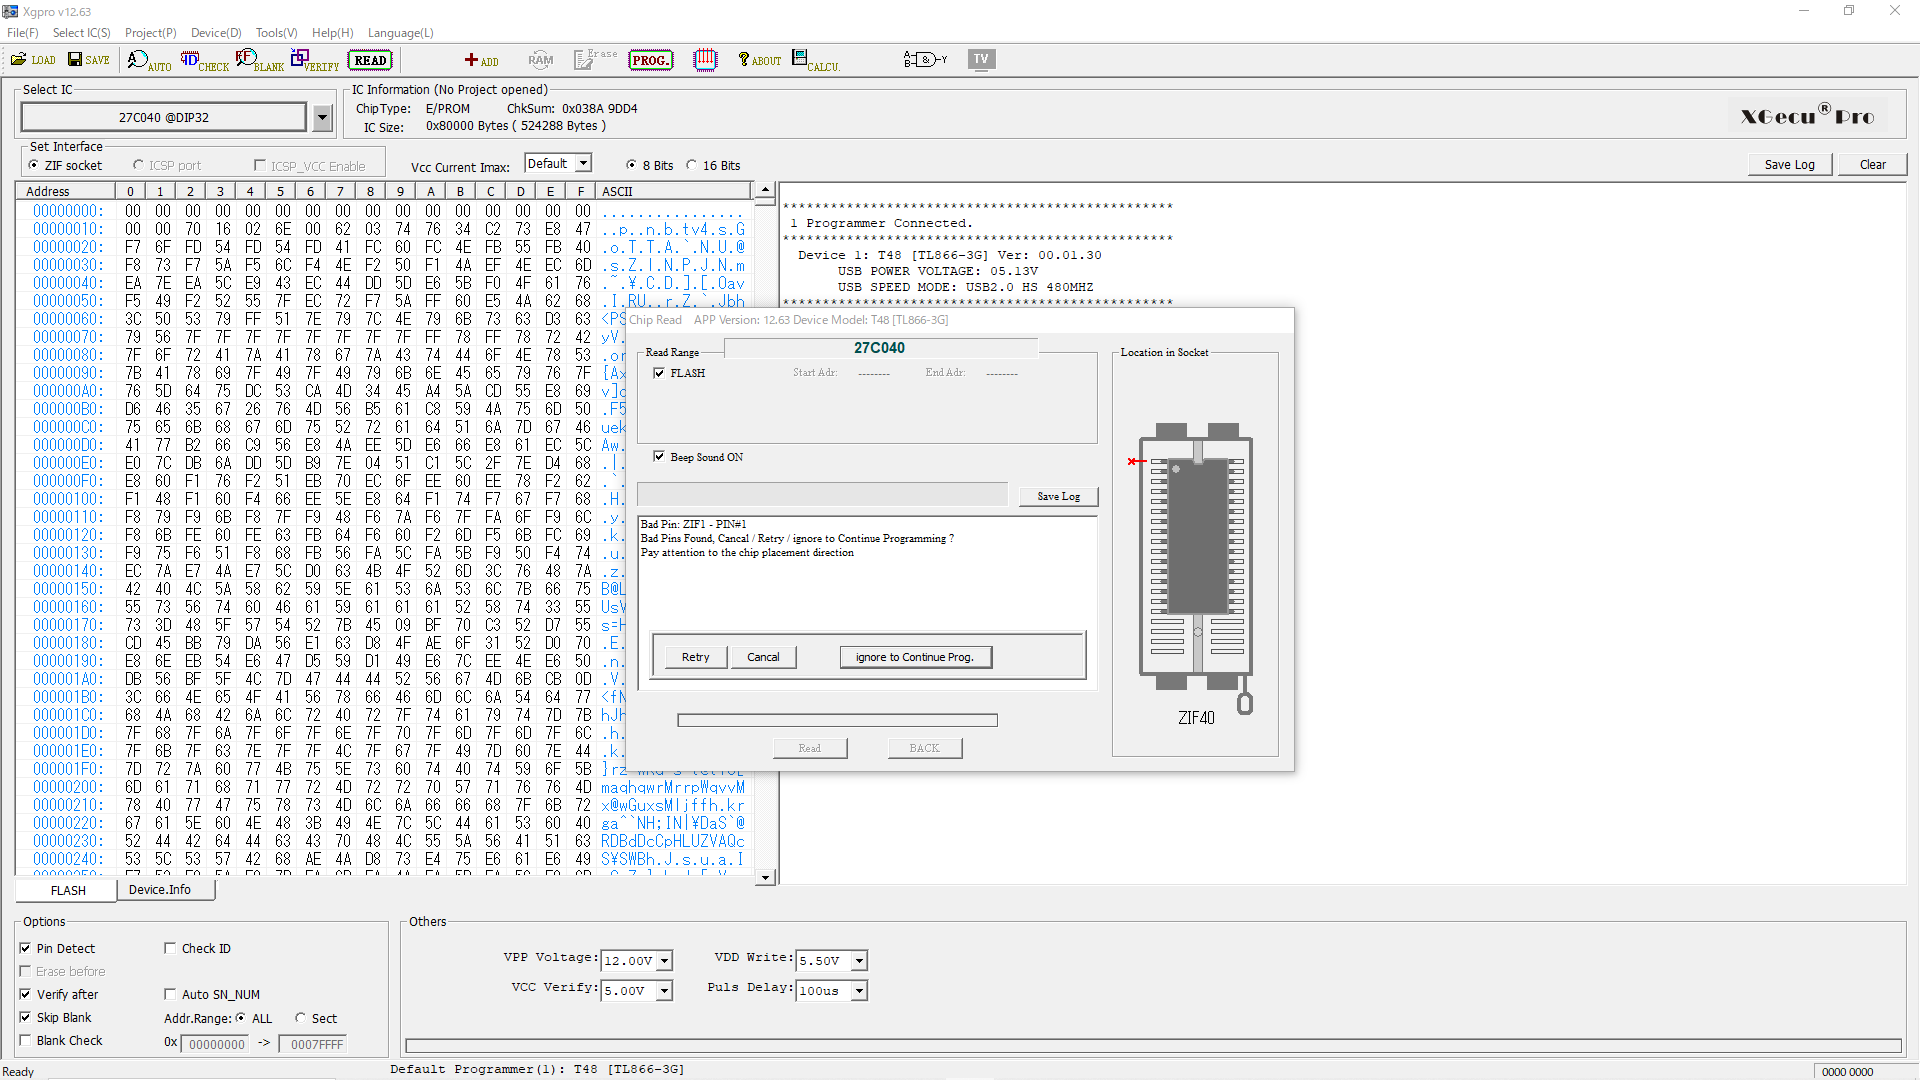The height and width of the screenshot is (1080, 1920).
Task: Click the BLANK check toolbar icon
Action: 259,61
